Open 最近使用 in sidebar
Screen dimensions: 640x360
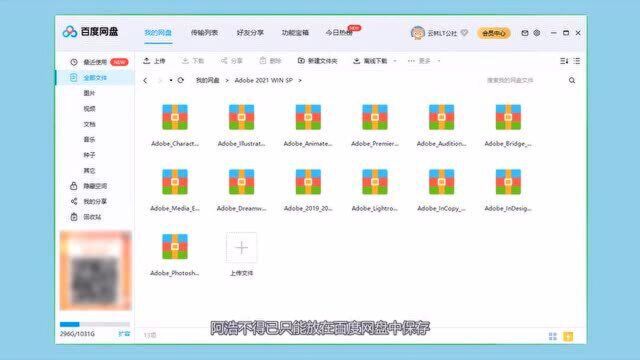click(x=95, y=62)
